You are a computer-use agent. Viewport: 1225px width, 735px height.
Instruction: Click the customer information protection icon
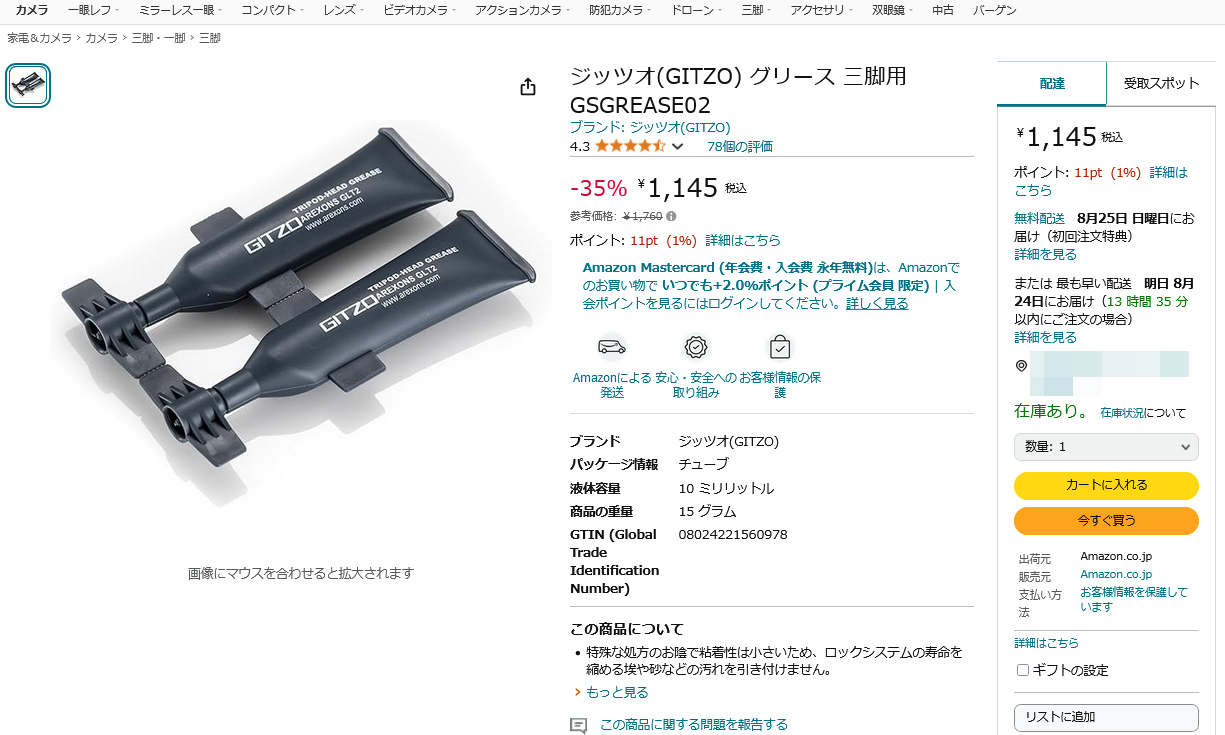[x=780, y=347]
